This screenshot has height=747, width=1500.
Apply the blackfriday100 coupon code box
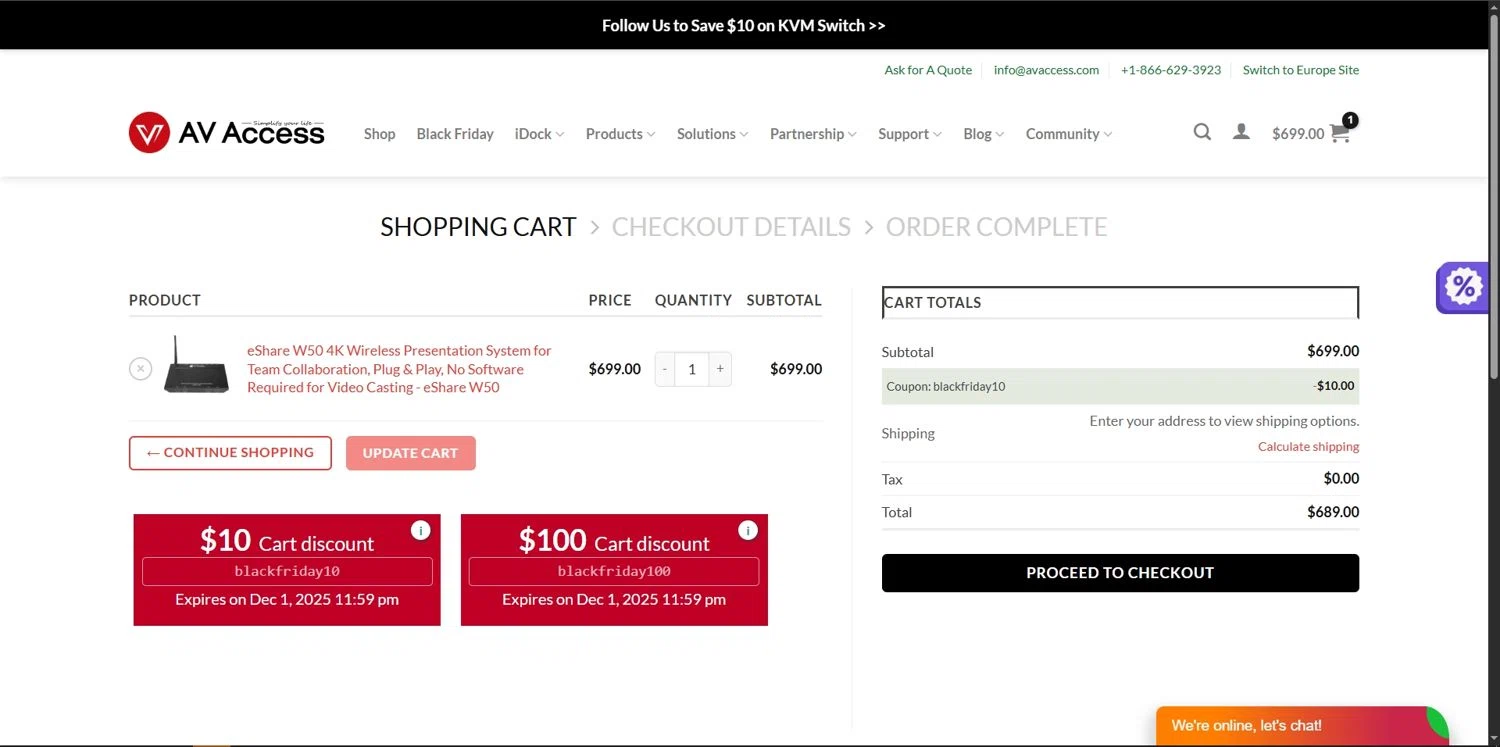coord(614,571)
